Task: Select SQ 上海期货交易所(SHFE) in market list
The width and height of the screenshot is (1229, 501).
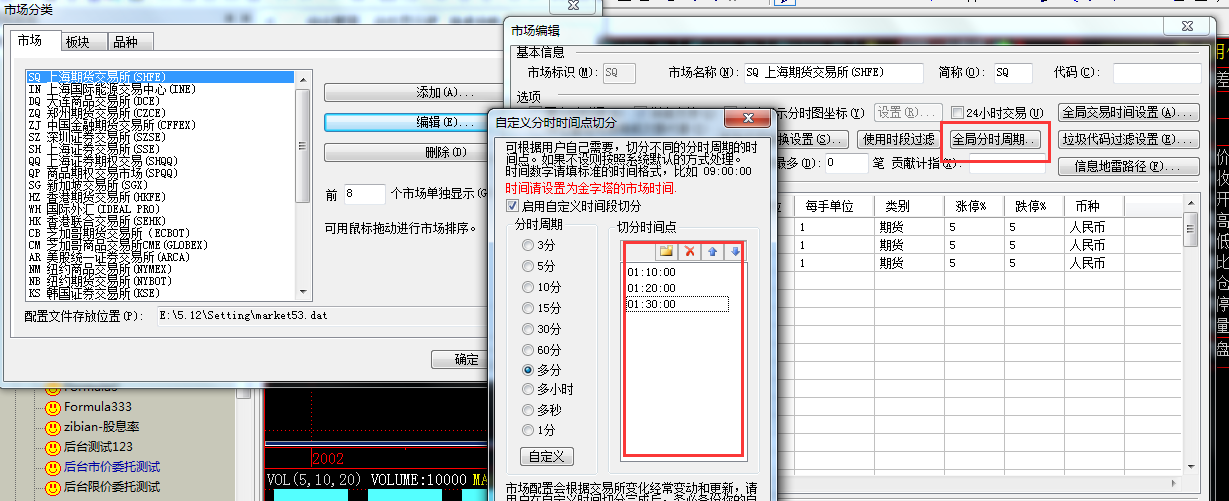Action: coord(160,77)
